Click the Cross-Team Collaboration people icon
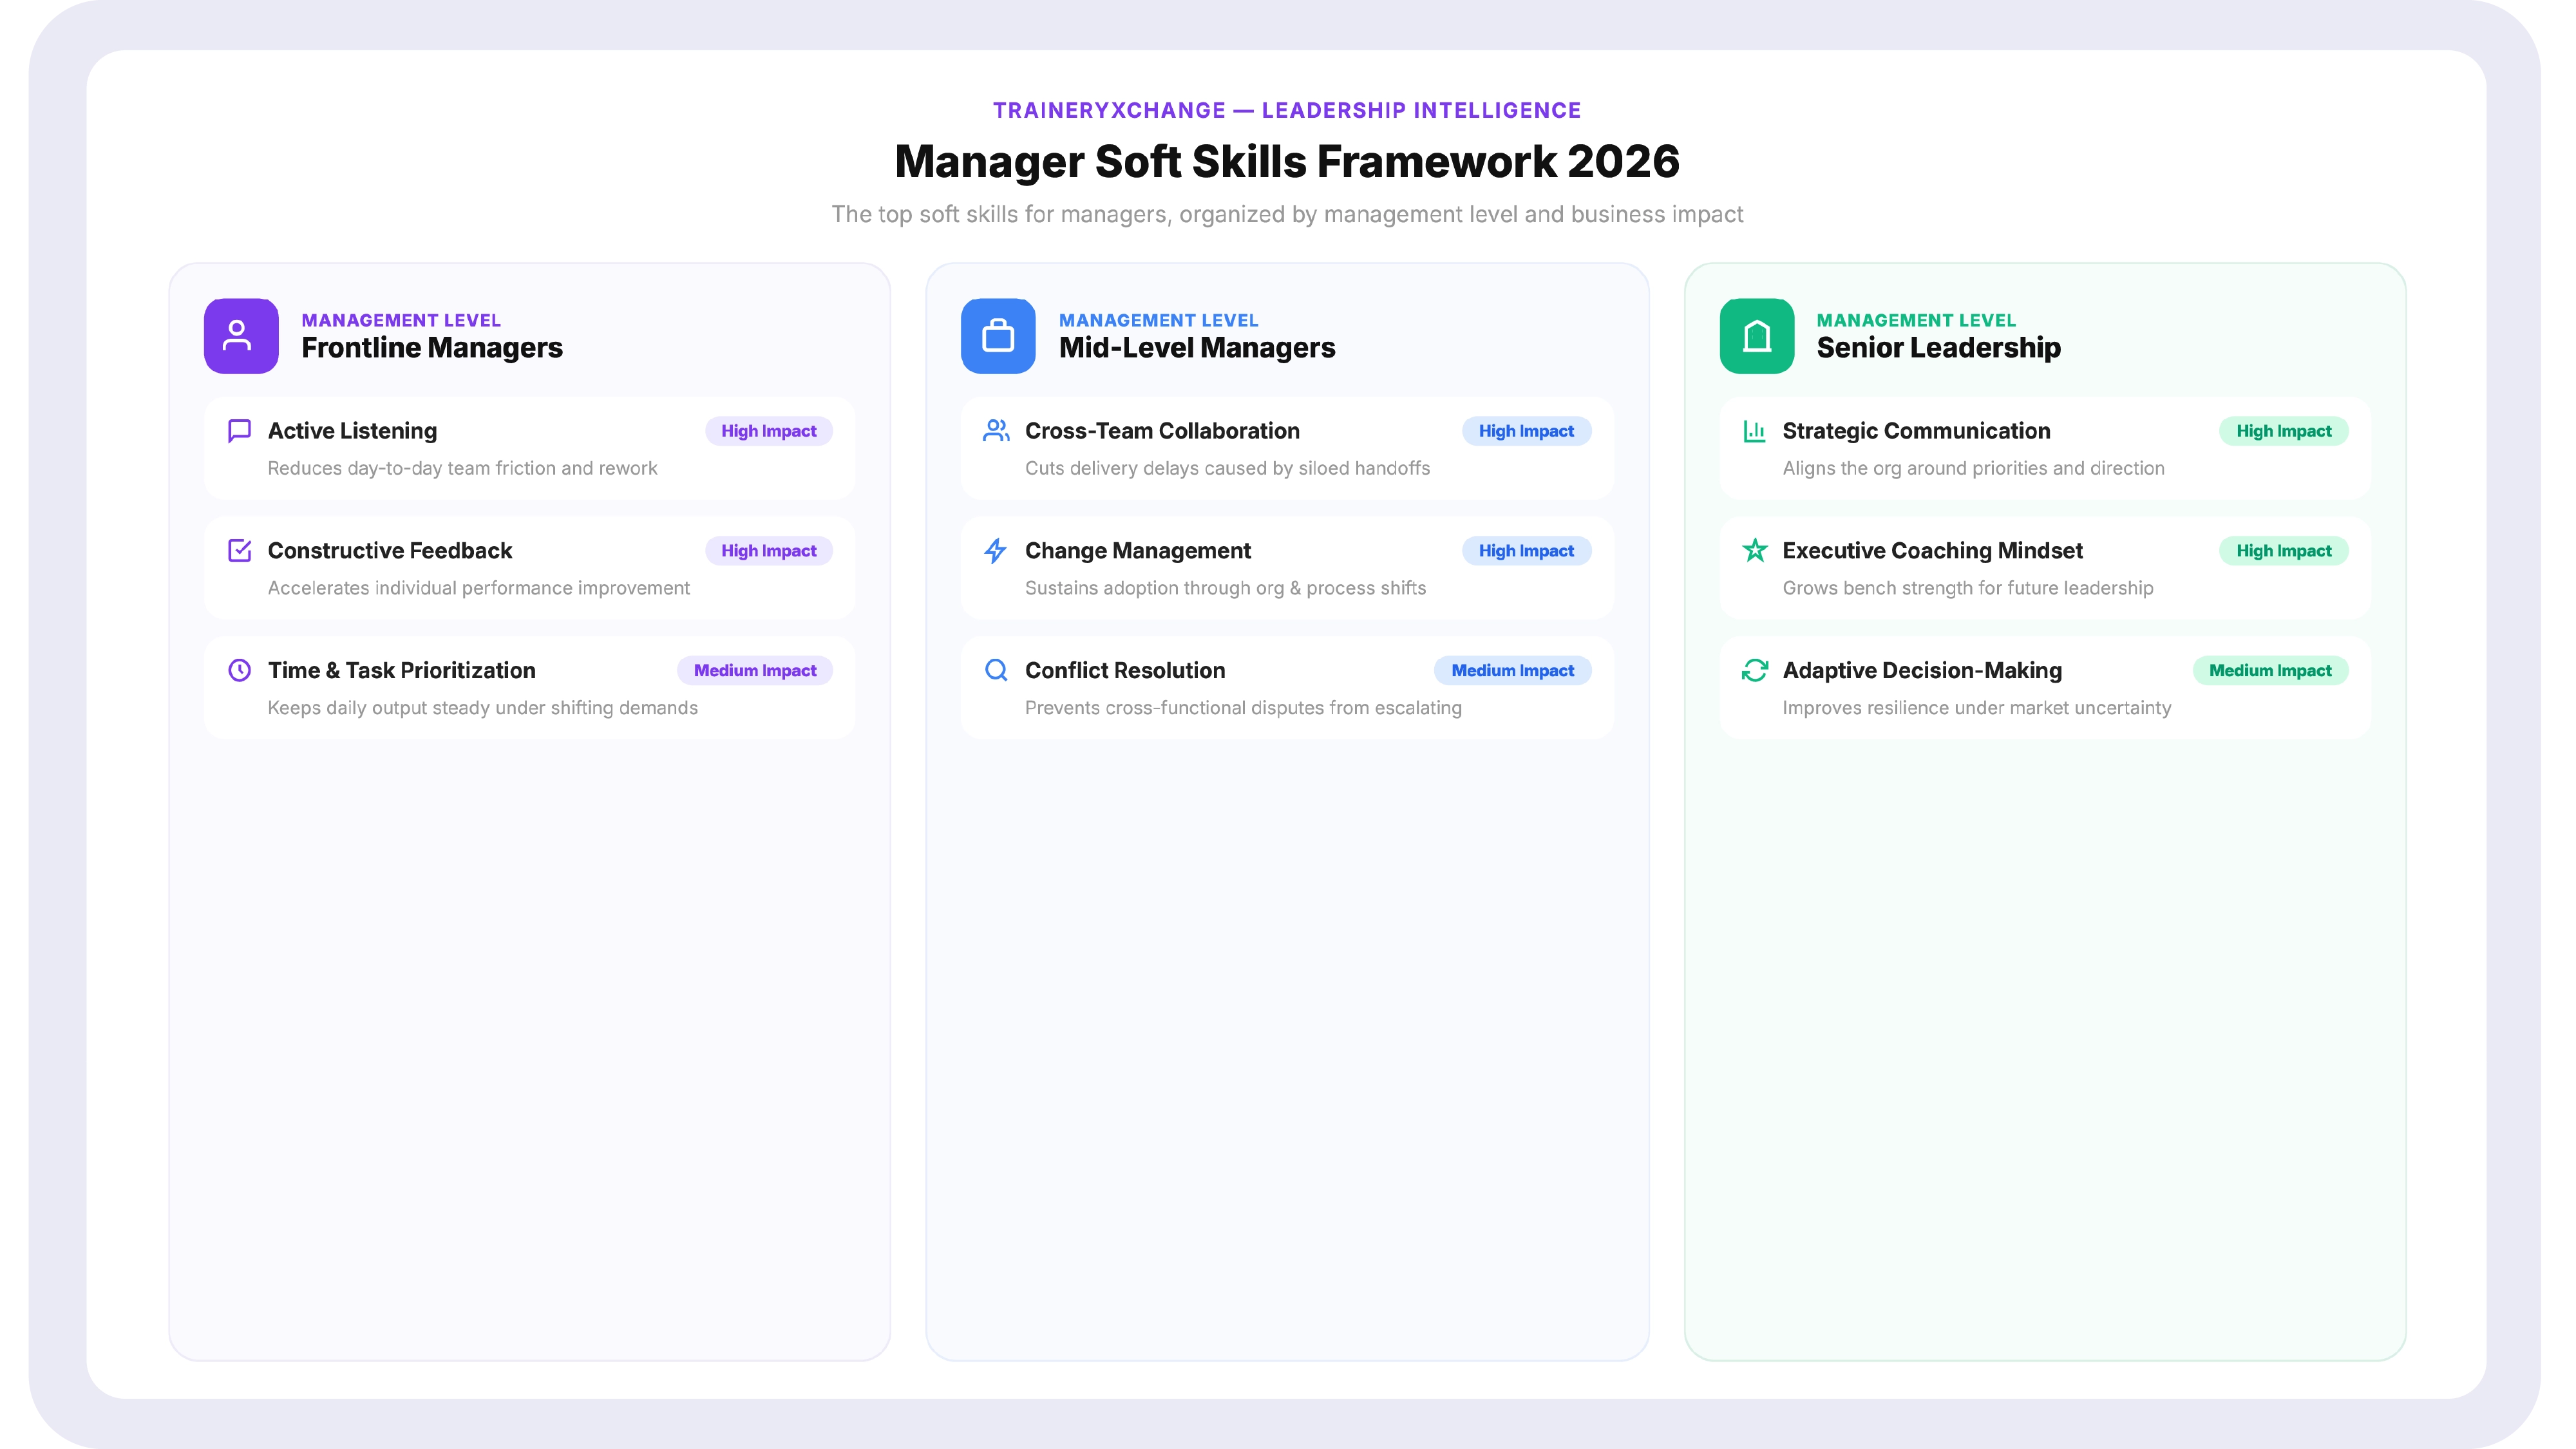 [996, 431]
